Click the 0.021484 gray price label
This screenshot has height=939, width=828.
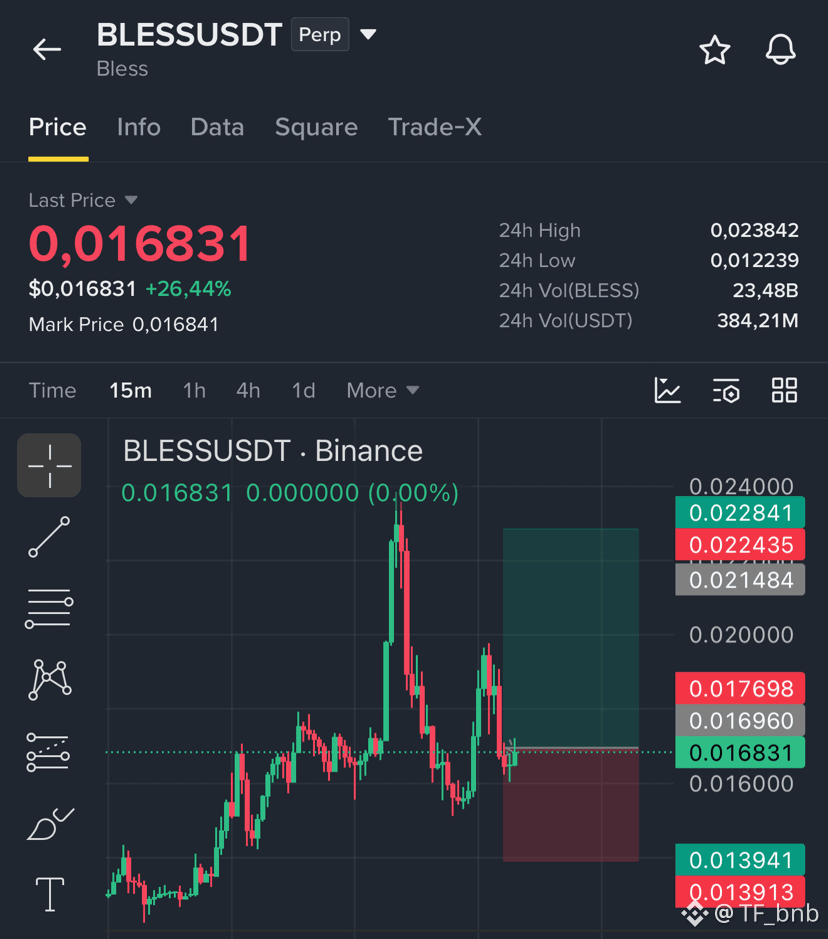tap(740, 580)
